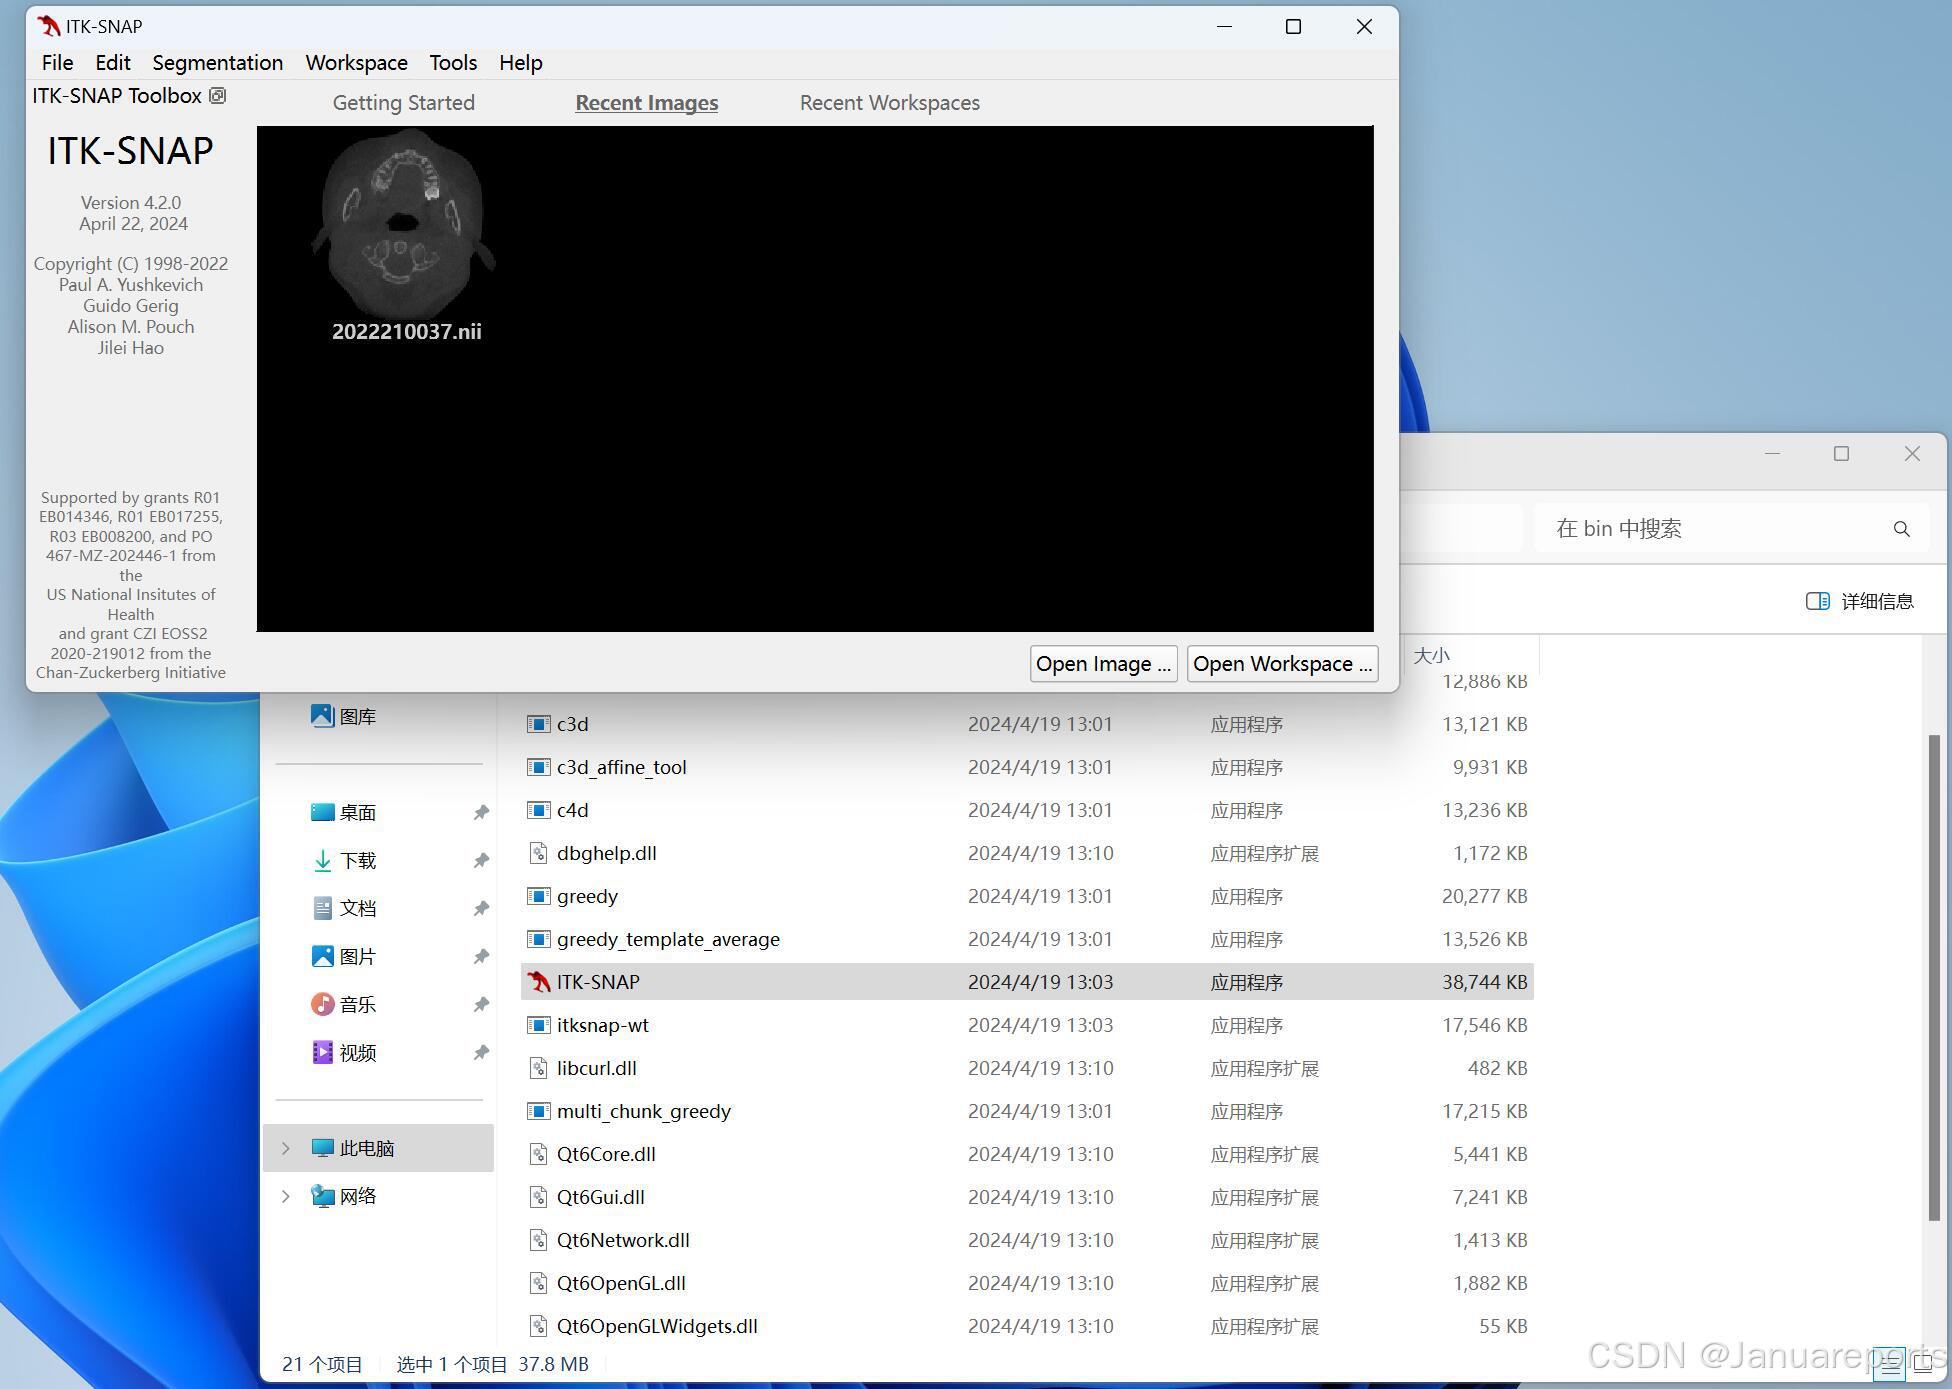1952x1389 pixels.
Task: Open the Segmentation menu
Action: [217, 63]
